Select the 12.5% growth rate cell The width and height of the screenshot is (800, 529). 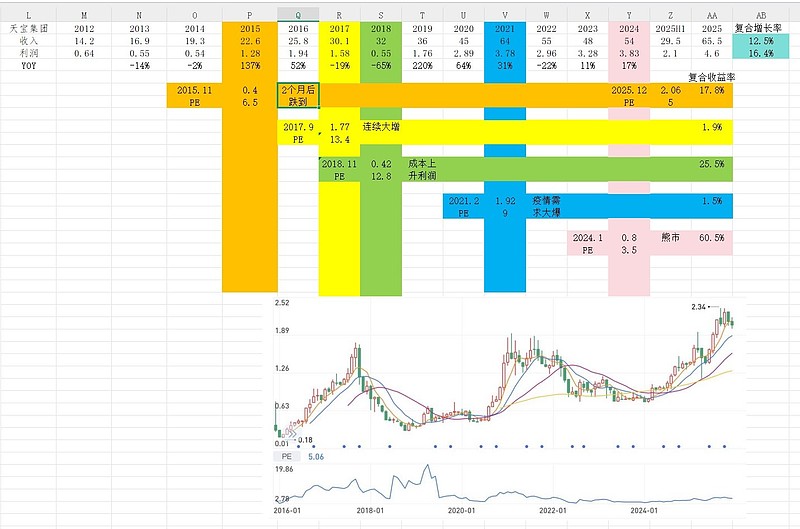coord(760,41)
